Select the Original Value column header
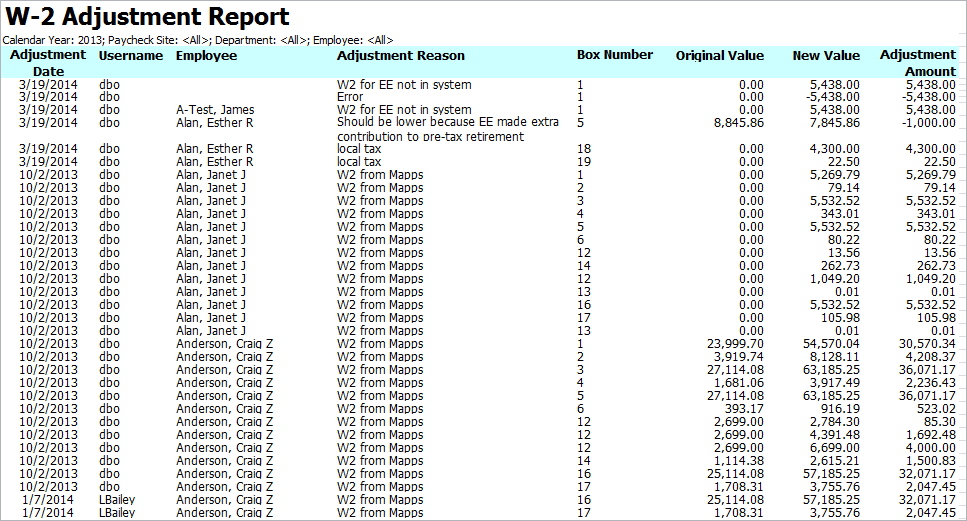 click(x=720, y=56)
